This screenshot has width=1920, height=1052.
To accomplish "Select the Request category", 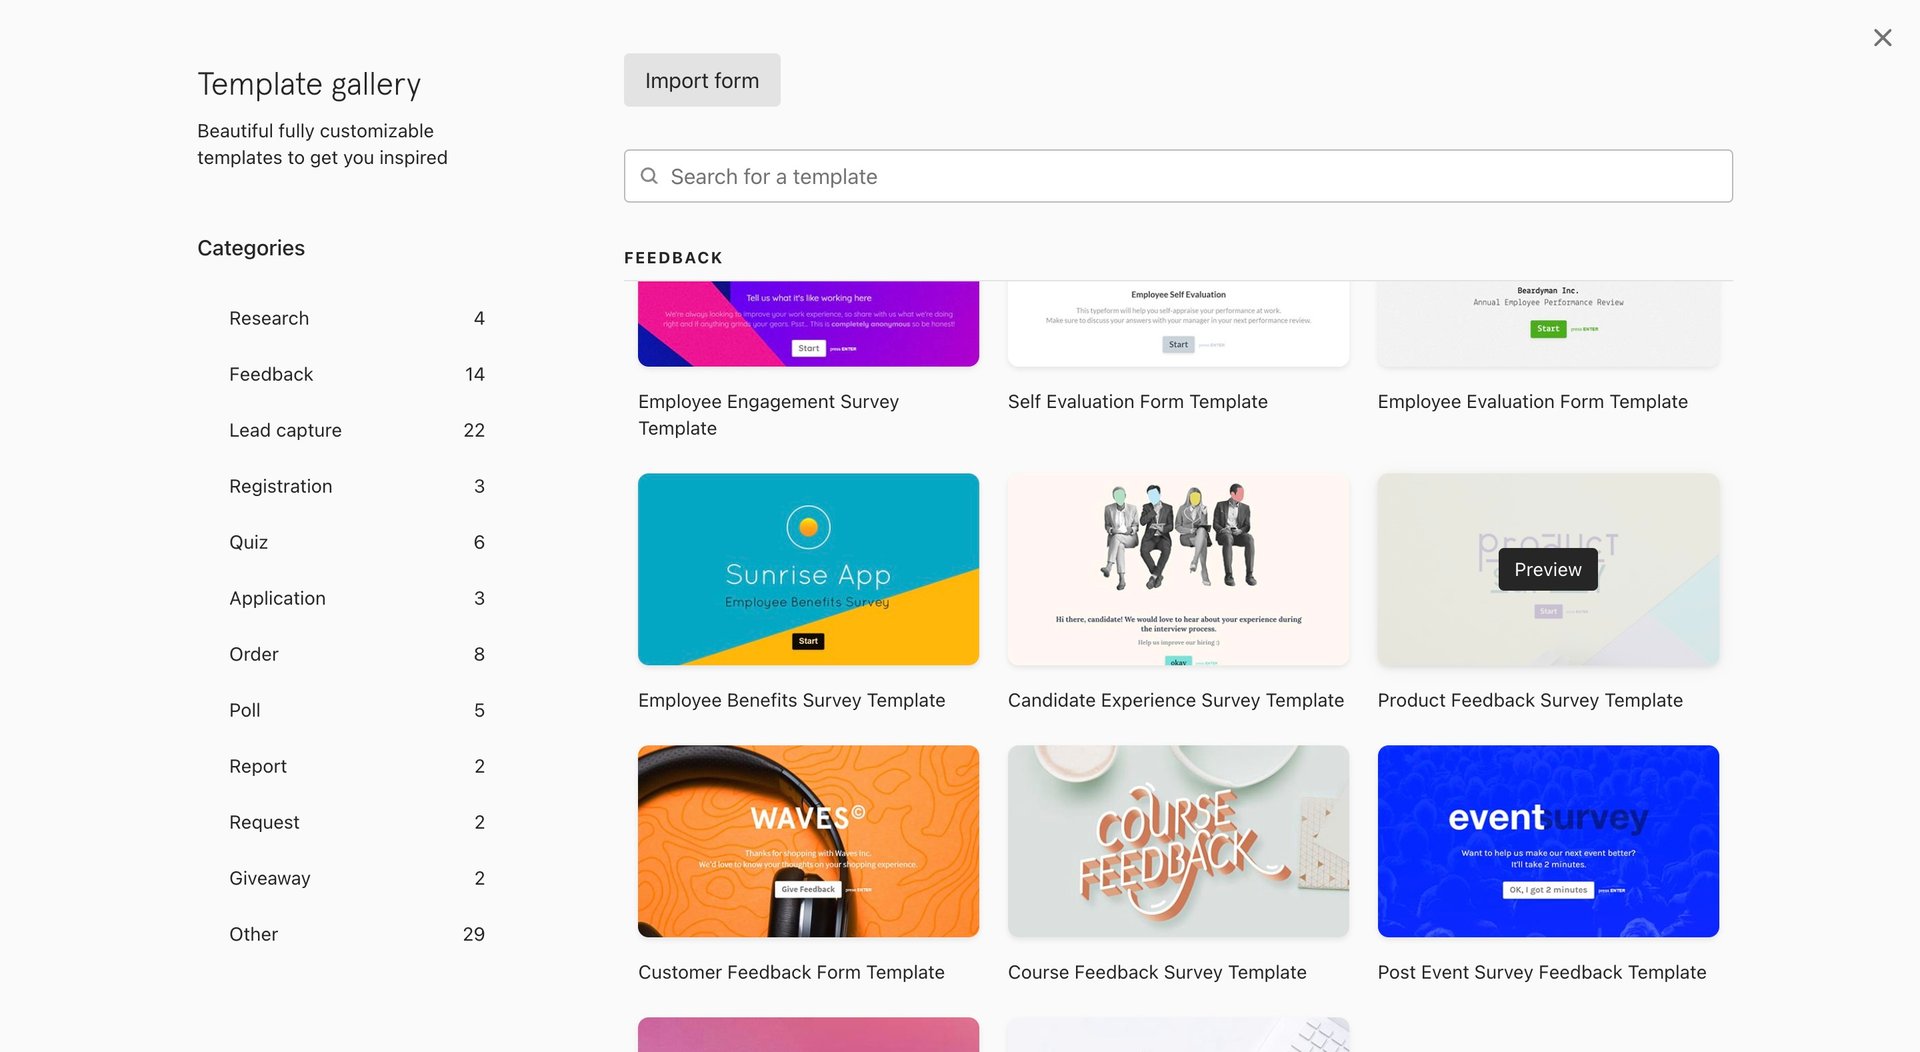I will pos(357,822).
